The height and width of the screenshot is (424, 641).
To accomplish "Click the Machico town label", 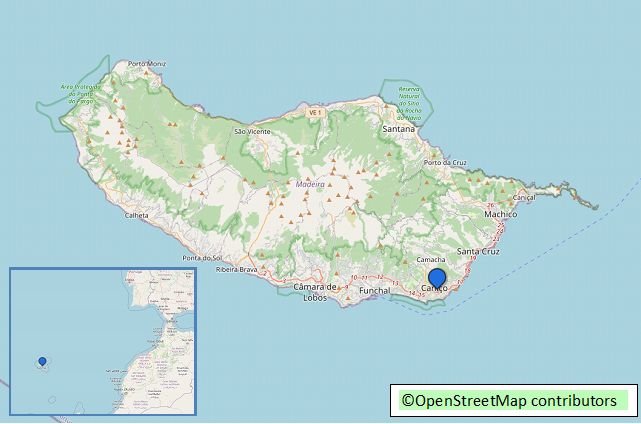I will click(499, 214).
